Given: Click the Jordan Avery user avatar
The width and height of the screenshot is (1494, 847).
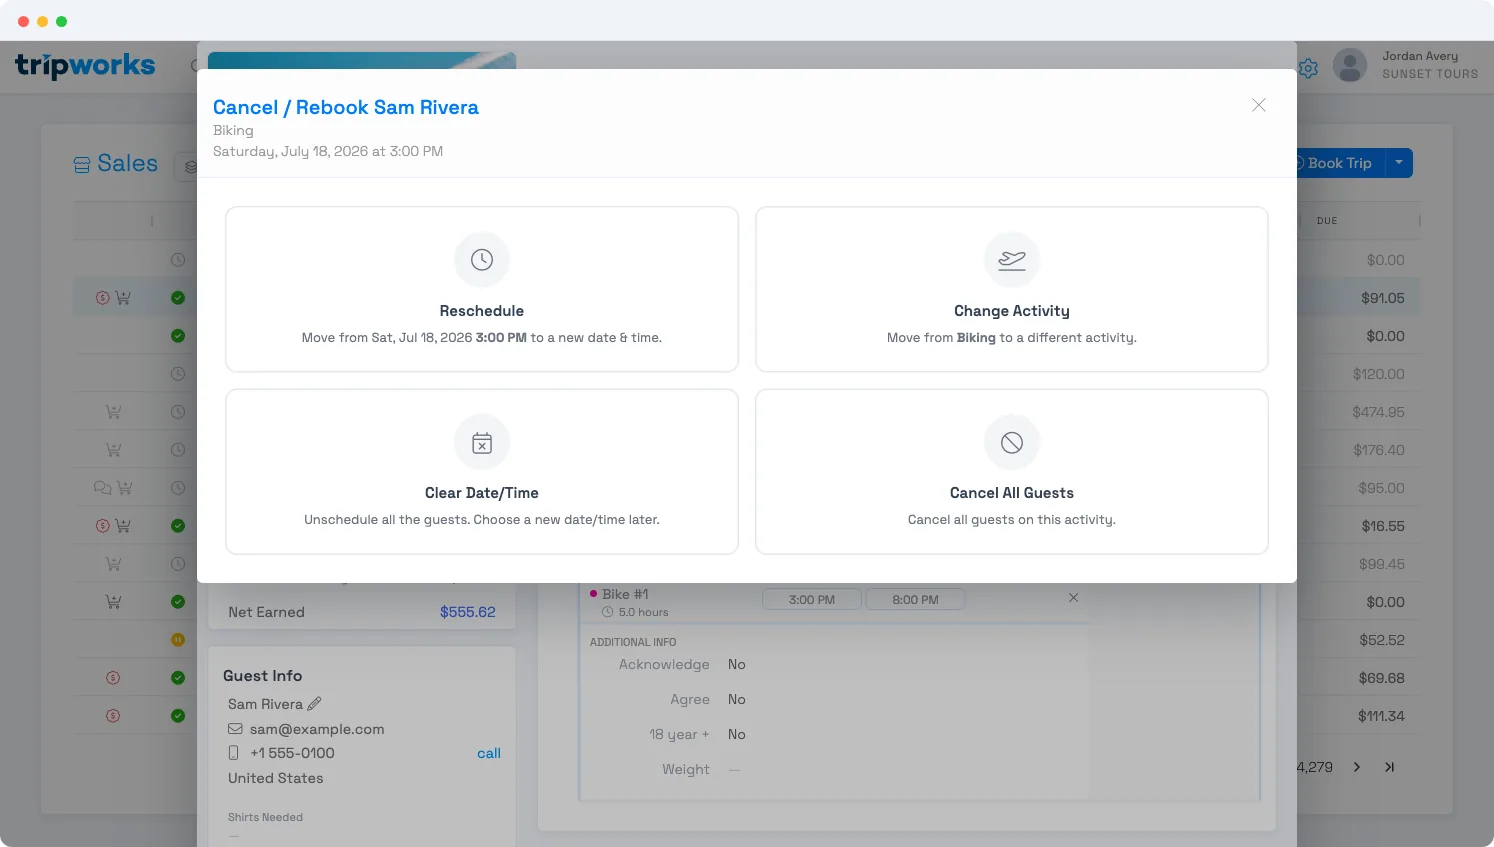Looking at the screenshot, I should [x=1350, y=65].
